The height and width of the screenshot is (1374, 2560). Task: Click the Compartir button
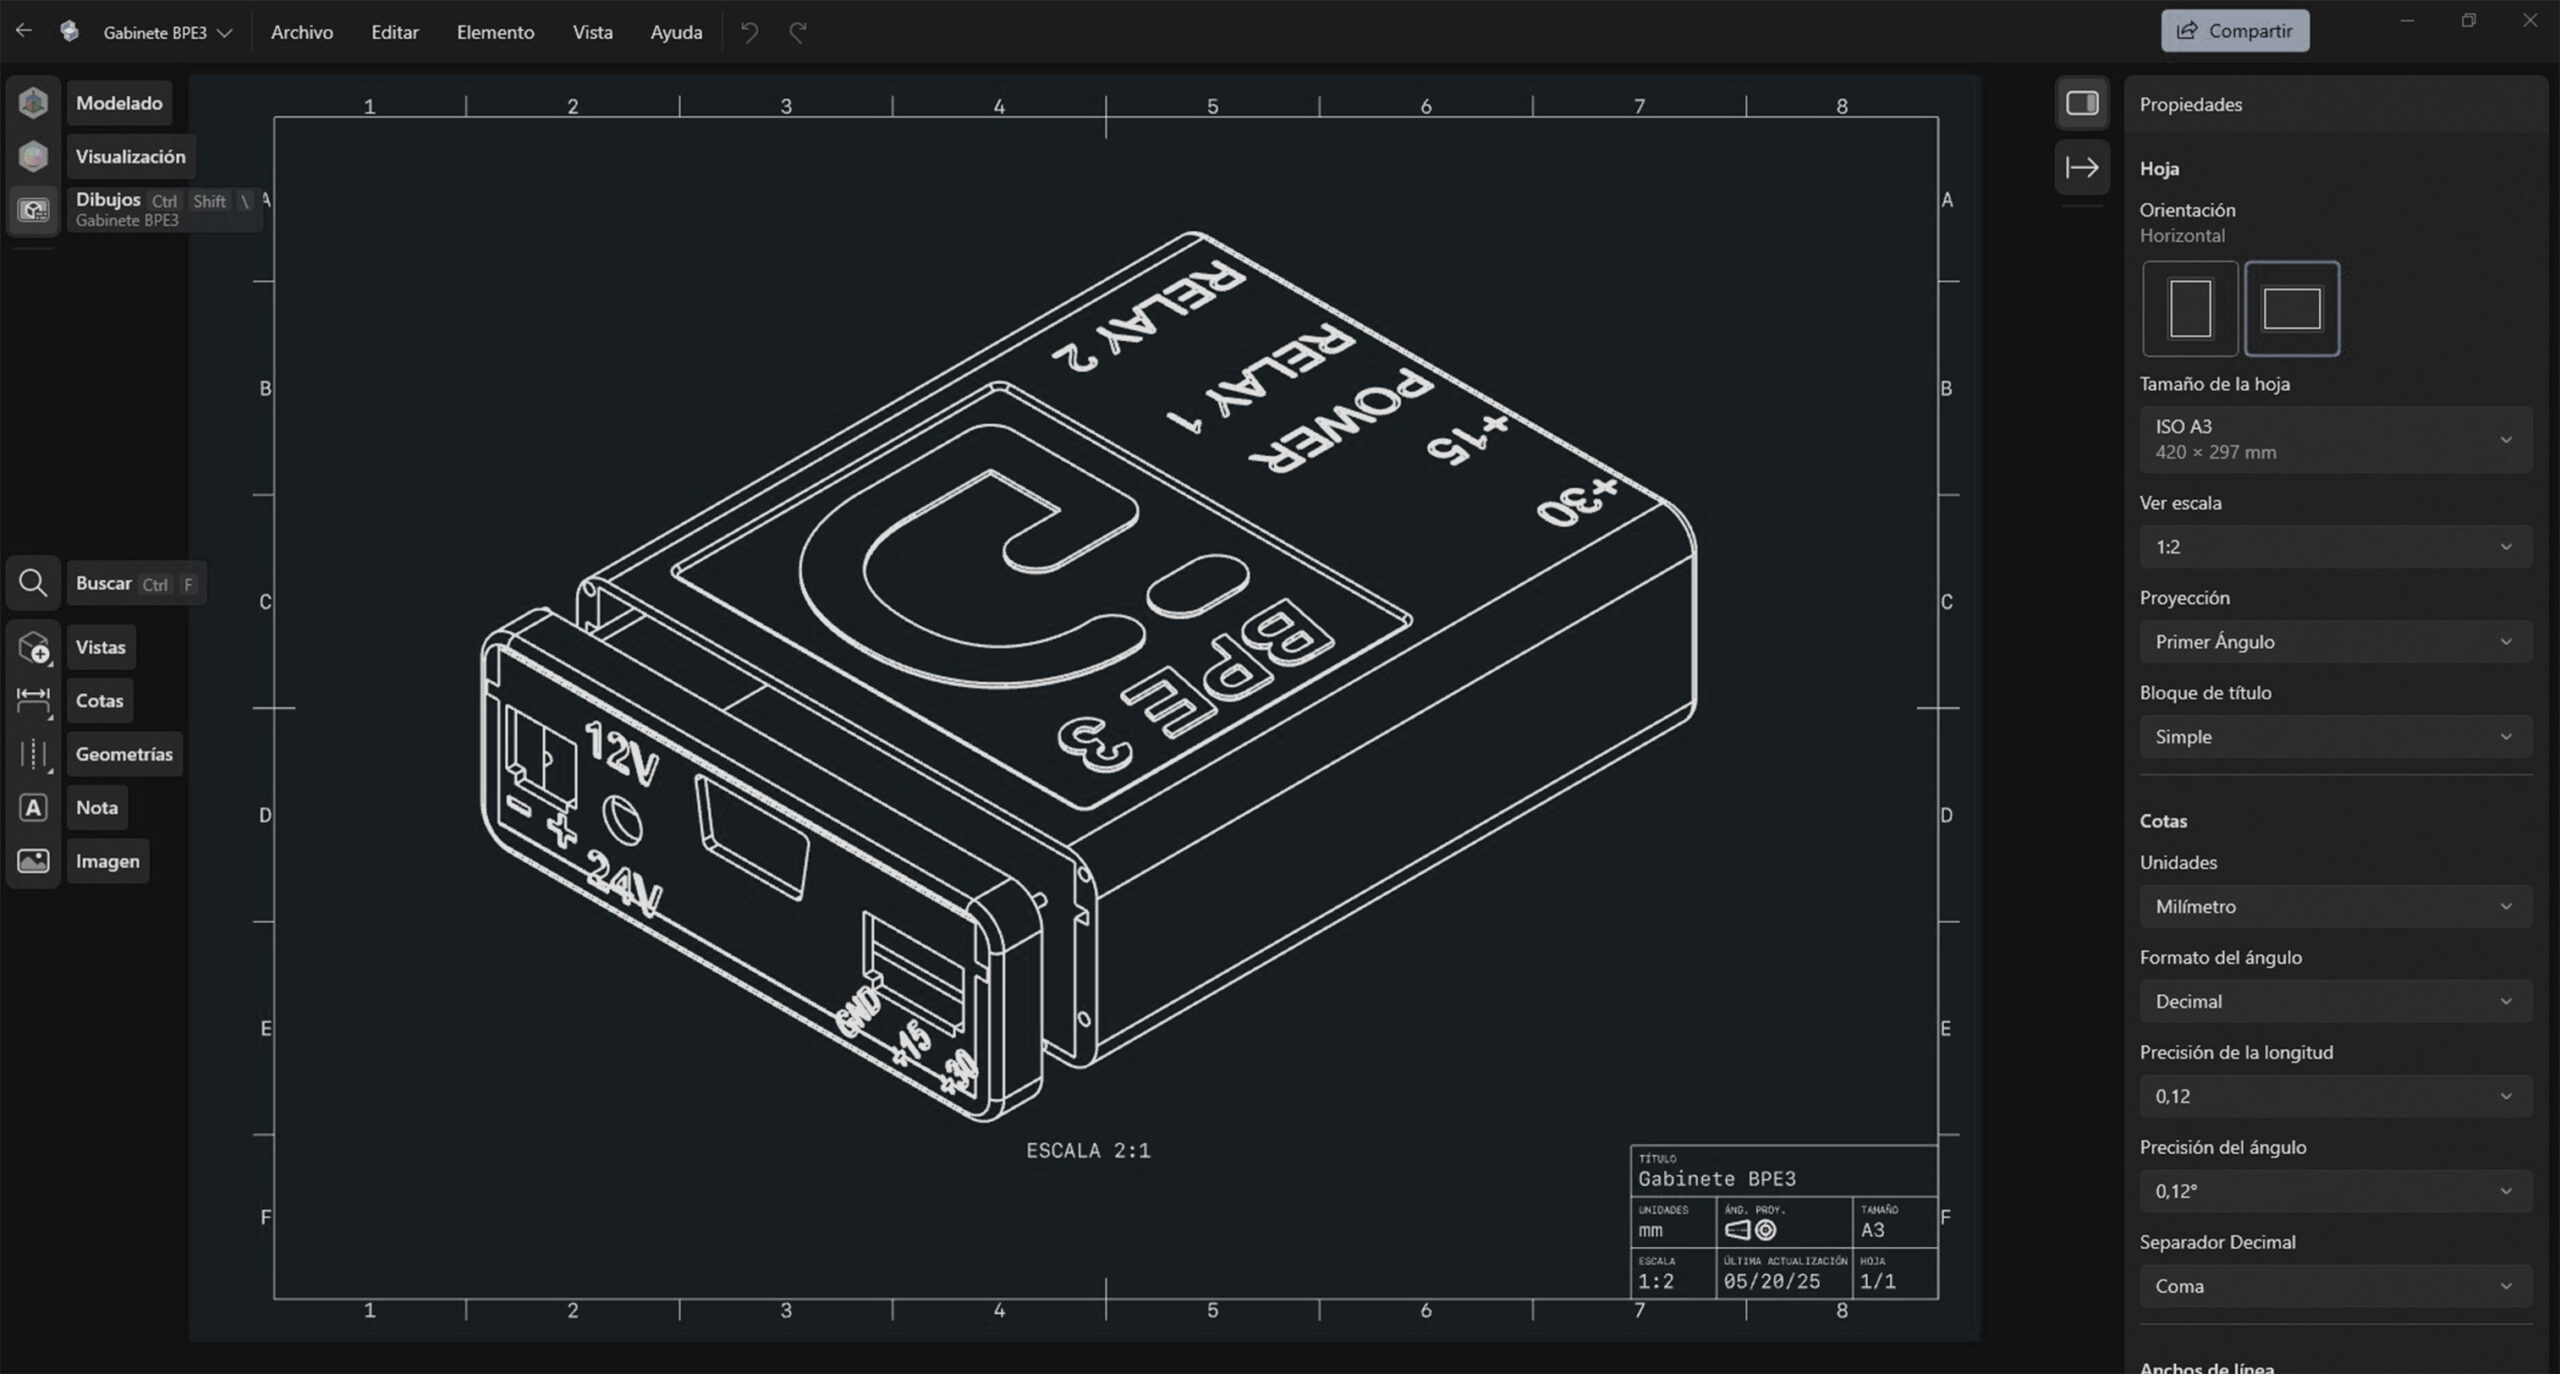[x=2234, y=31]
